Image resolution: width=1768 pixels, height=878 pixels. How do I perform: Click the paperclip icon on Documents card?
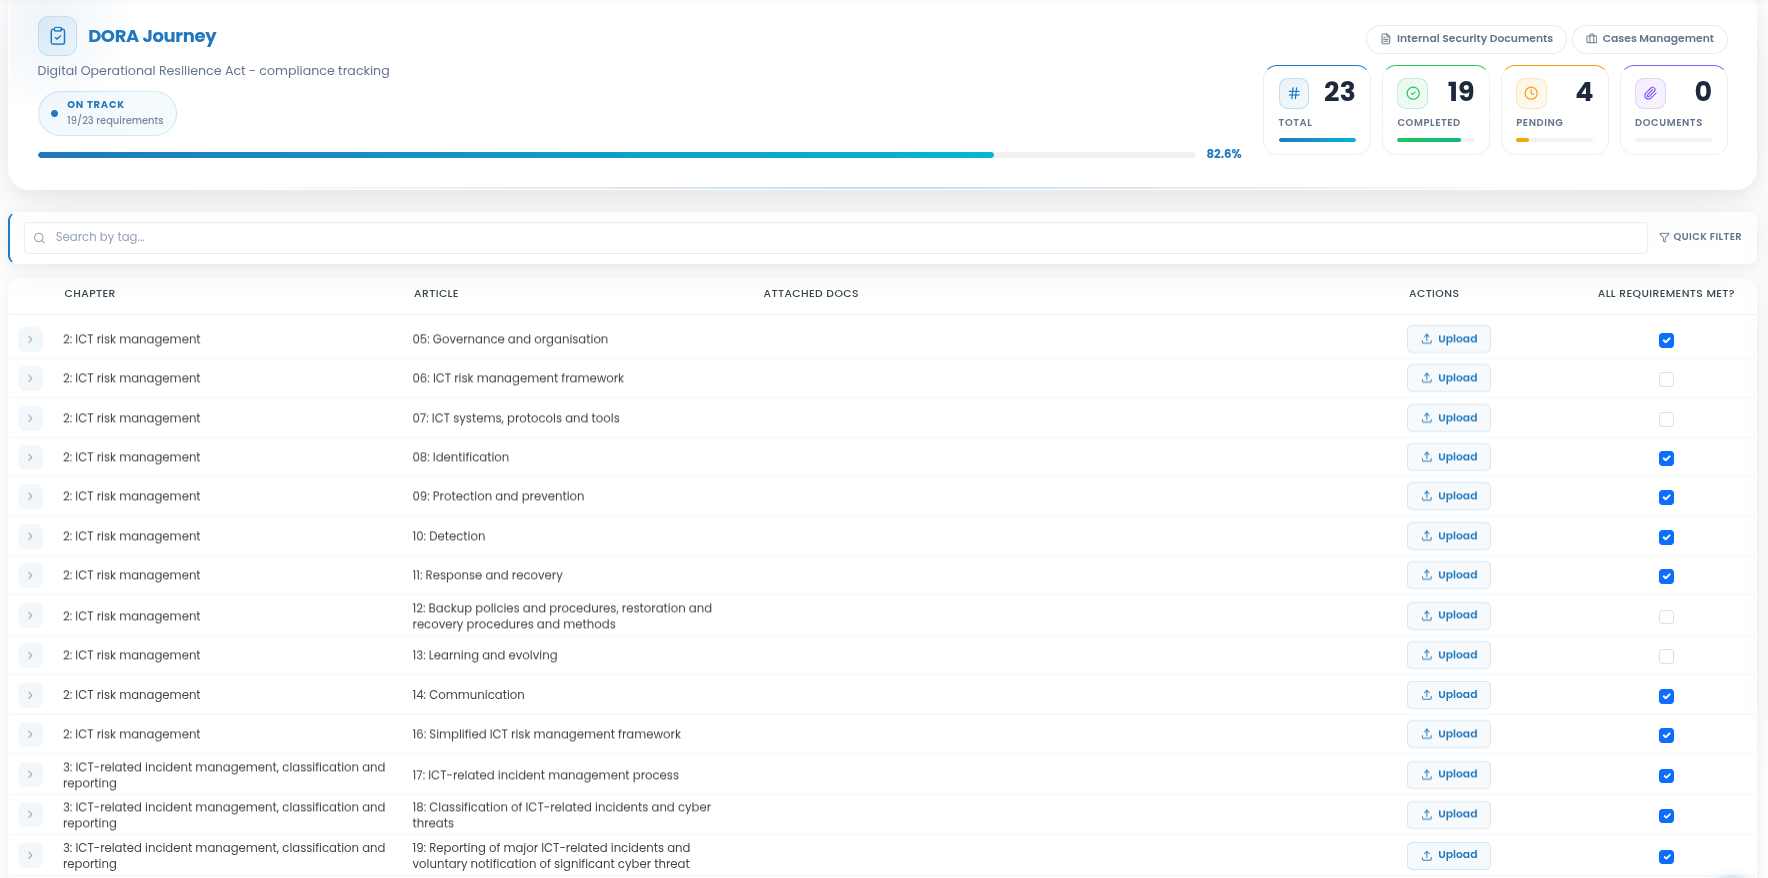1650,93
